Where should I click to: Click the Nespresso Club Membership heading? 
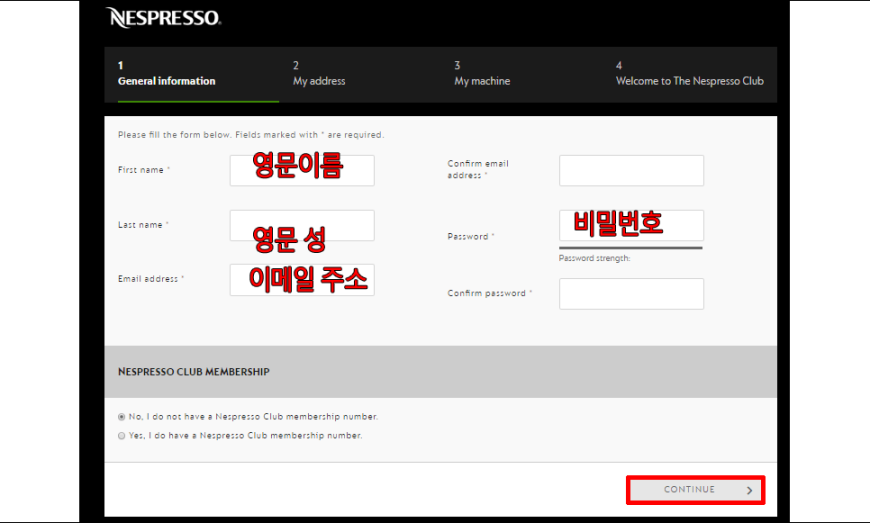194,372
